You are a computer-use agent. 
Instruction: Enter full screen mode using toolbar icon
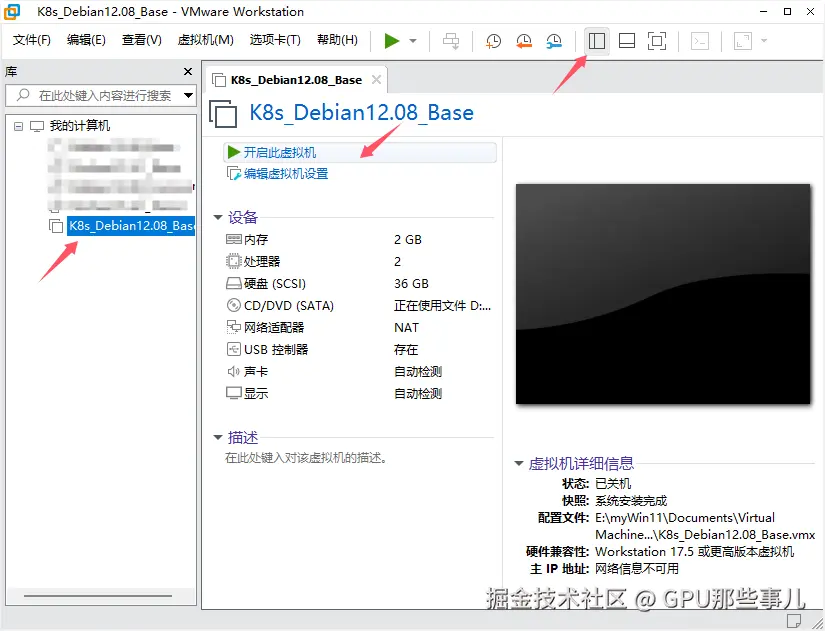(x=658, y=41)
